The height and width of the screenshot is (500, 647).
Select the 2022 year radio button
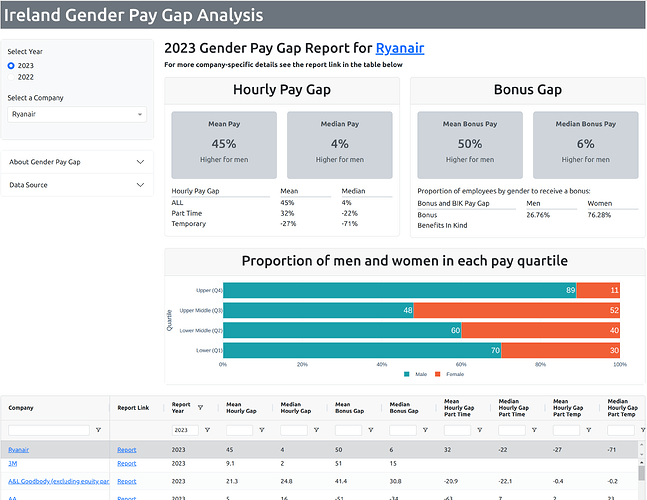tap(11, 77)
